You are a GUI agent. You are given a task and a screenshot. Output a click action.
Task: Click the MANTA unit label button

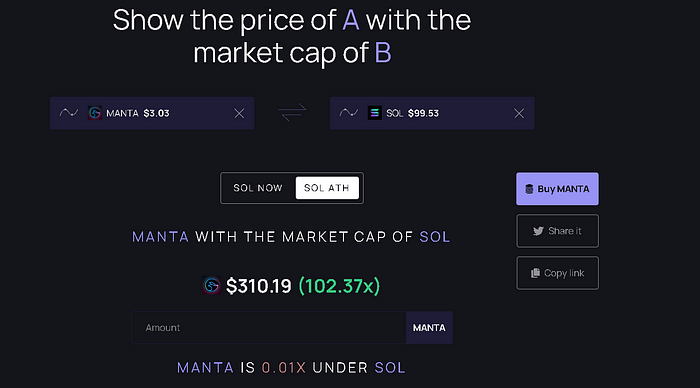point(429,328)
